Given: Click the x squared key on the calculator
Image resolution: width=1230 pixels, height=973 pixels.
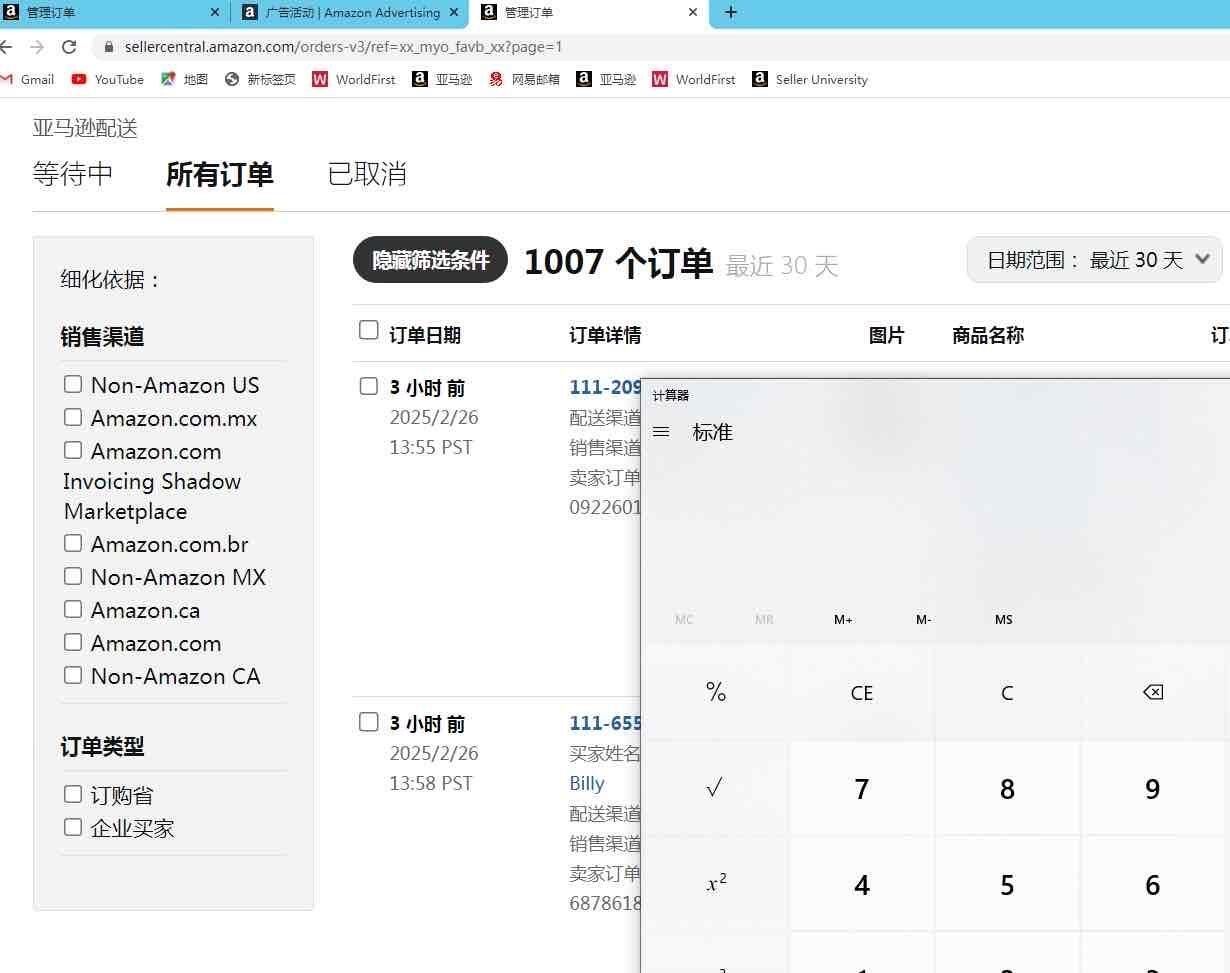Looking at the screenshot, I should 716,885.
